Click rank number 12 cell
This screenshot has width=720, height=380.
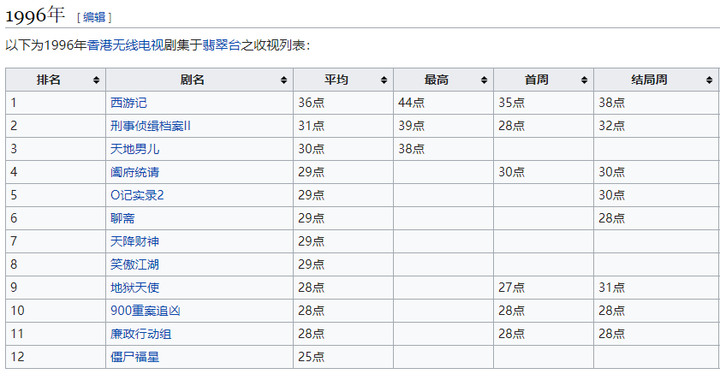coord(56,357)
